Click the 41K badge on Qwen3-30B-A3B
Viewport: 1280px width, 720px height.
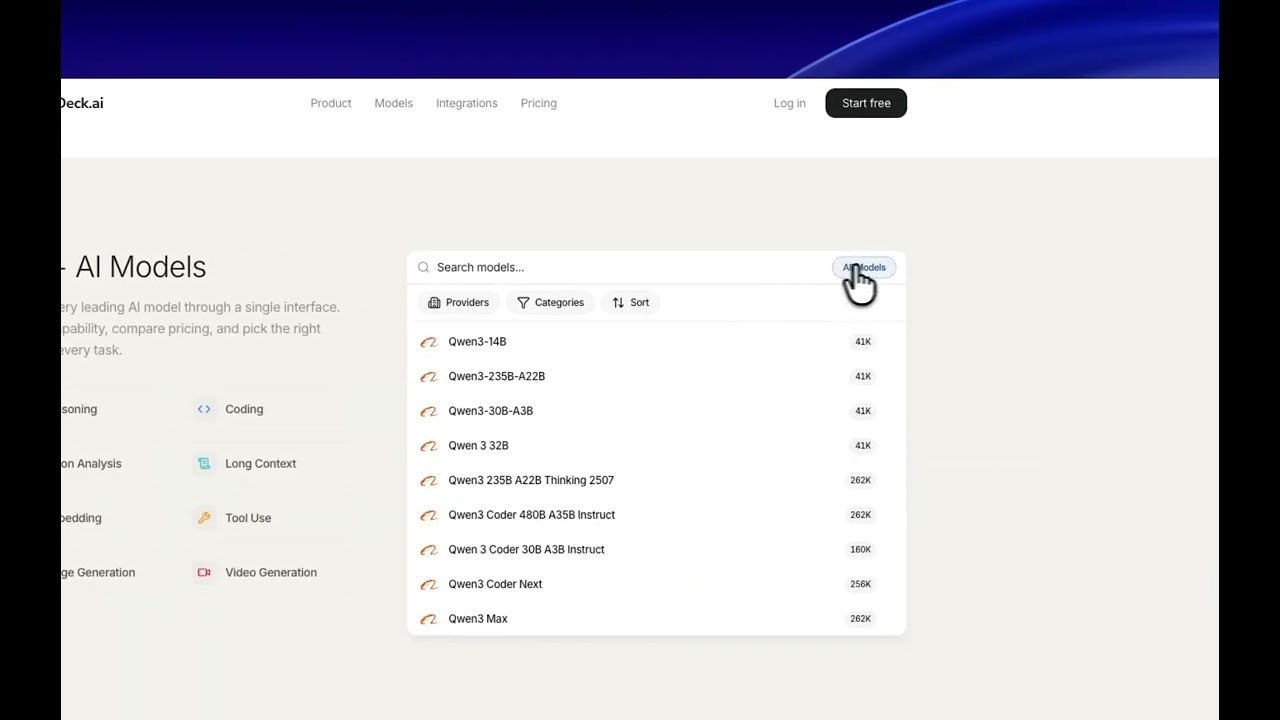pos(862,411)
